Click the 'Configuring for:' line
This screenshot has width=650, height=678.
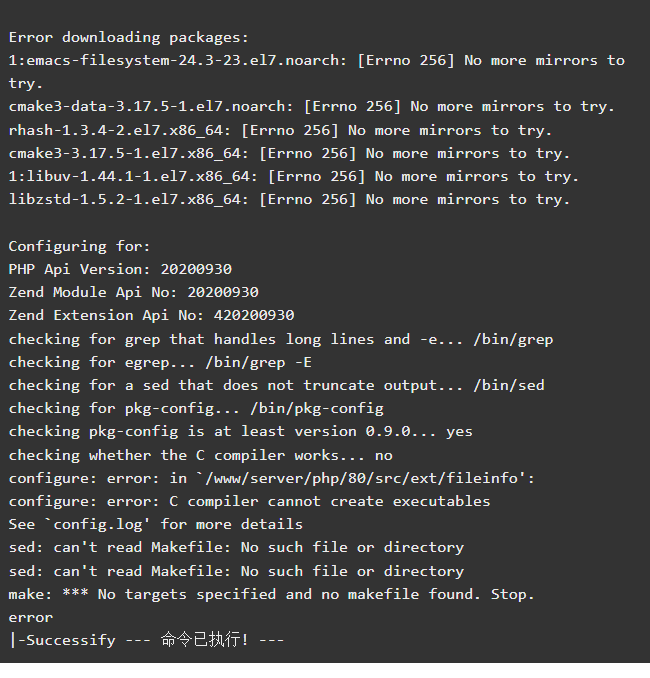point(80,246)
